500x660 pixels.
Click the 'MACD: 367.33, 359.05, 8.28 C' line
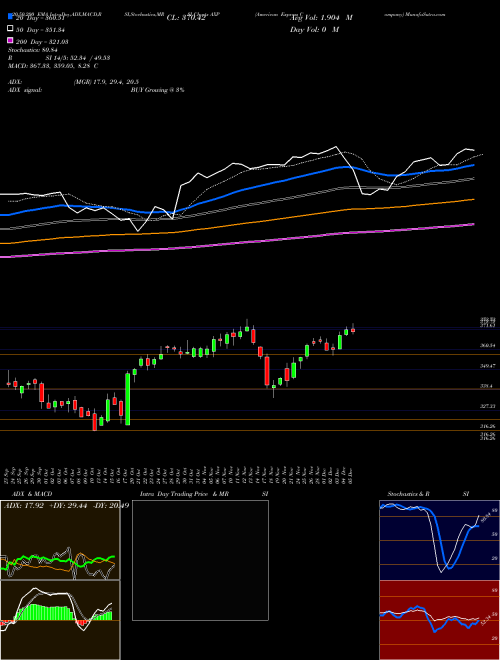click(x=53, y=66)
